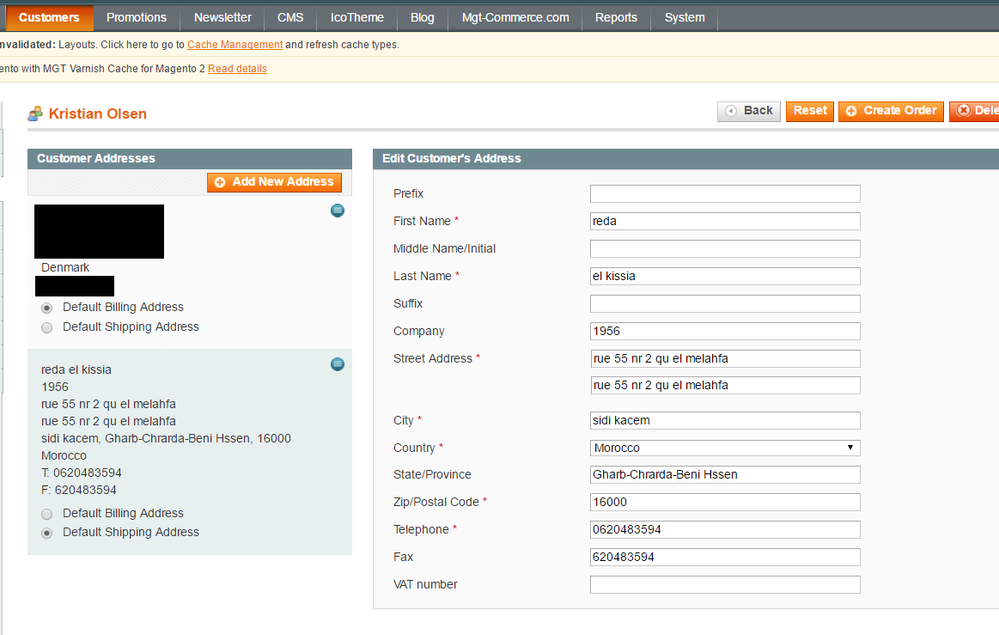999x635 pixels.
Task: Focus the First Name field containing reda
Action: point(724,221)
